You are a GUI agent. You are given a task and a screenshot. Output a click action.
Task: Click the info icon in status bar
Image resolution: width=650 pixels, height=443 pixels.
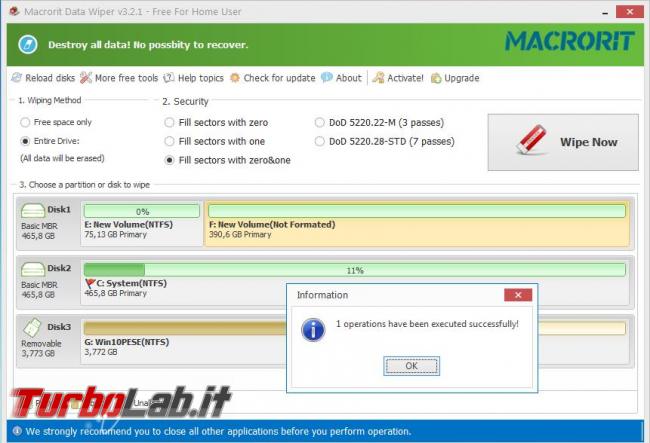click(17, 431)
